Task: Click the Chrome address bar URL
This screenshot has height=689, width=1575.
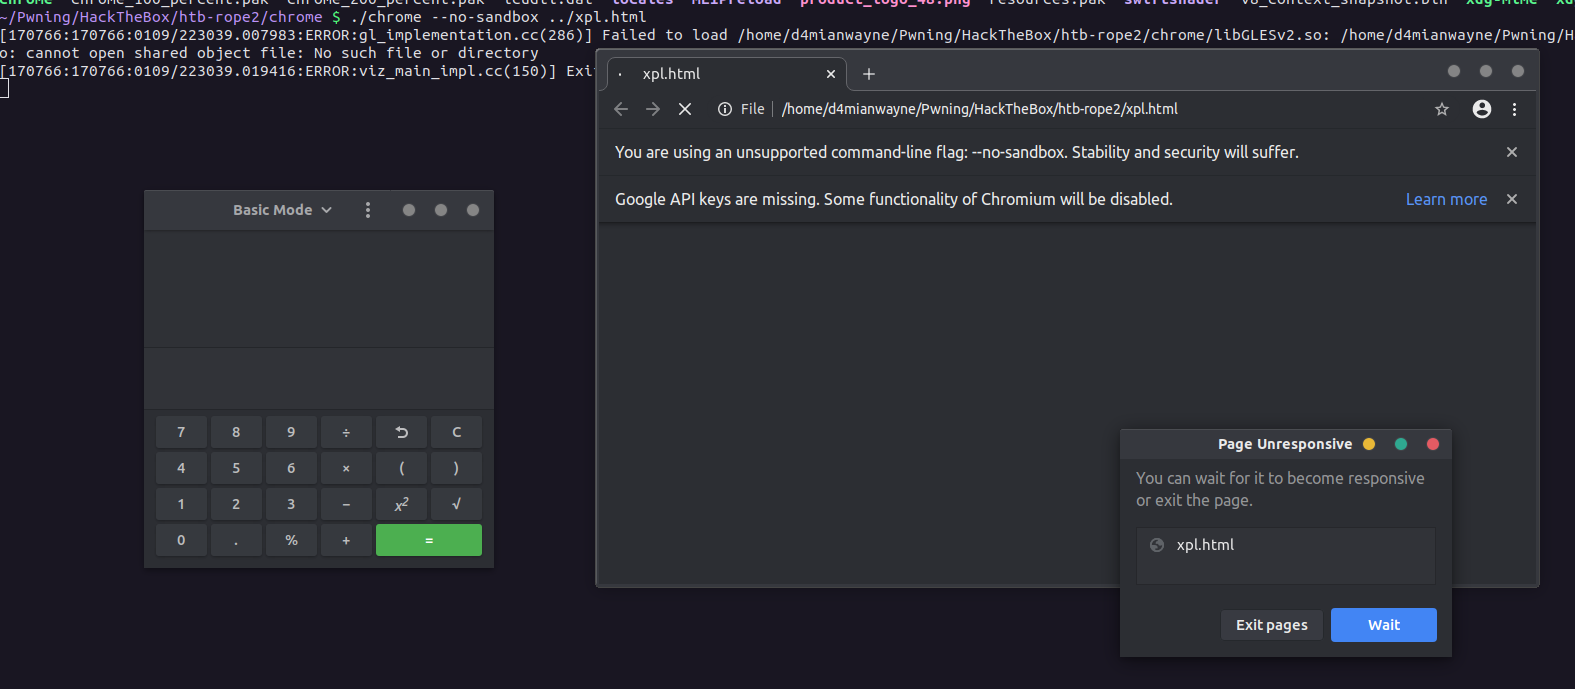Action: click(980, 109)
